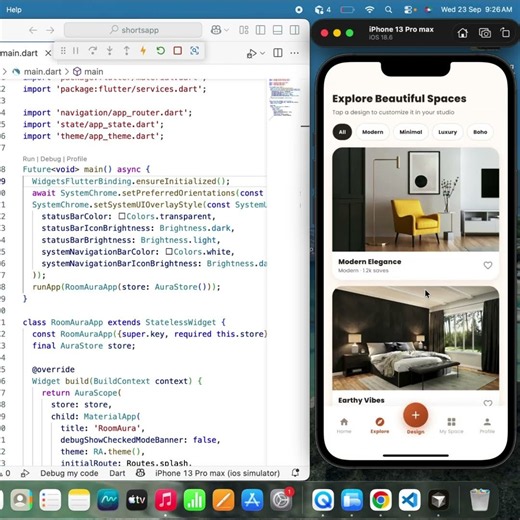Launch Google Chrome from the Dock

point(381,500)
